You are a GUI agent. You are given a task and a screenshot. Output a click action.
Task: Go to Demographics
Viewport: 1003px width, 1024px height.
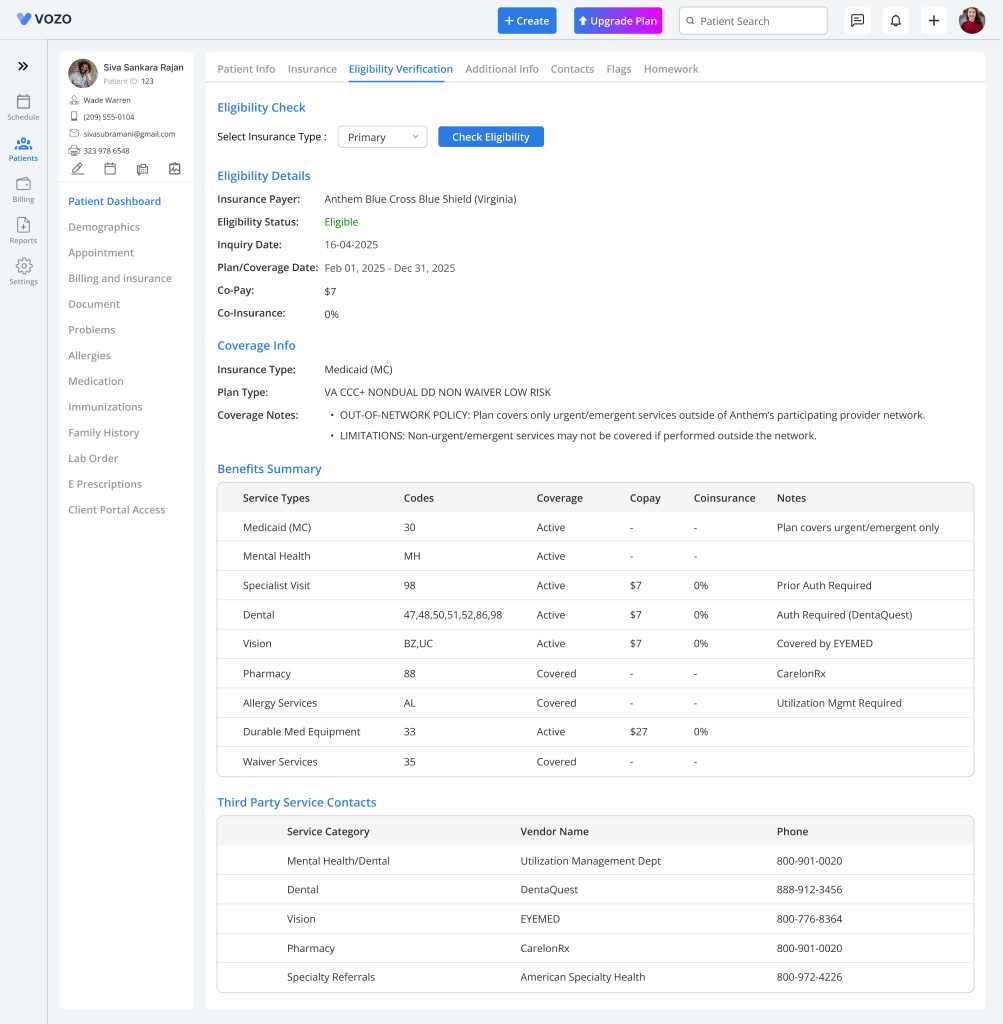click(104, 227)
